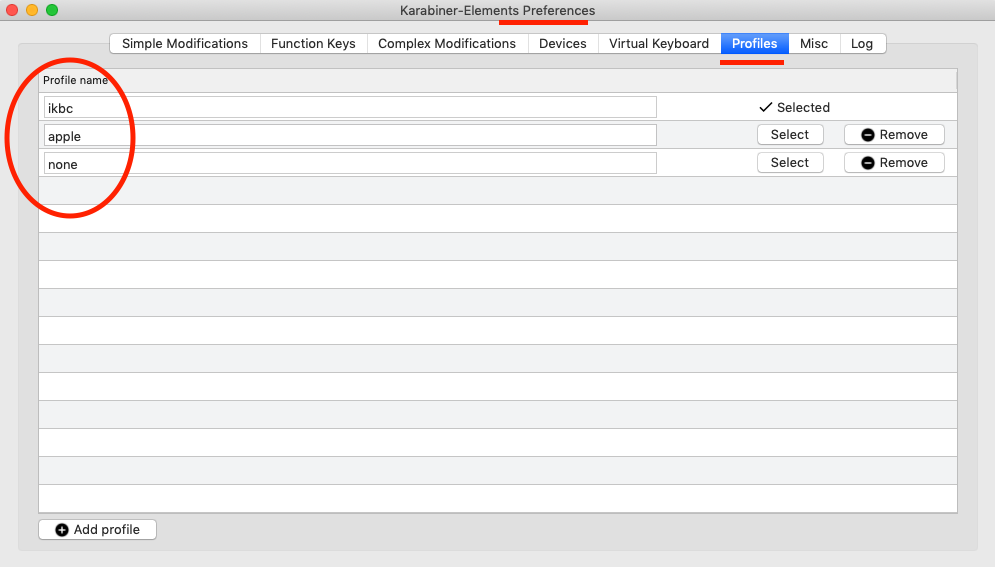Screen dimensions: 995x567
Task: Open the Simple Modifications tab
Action: click(185, 44)
